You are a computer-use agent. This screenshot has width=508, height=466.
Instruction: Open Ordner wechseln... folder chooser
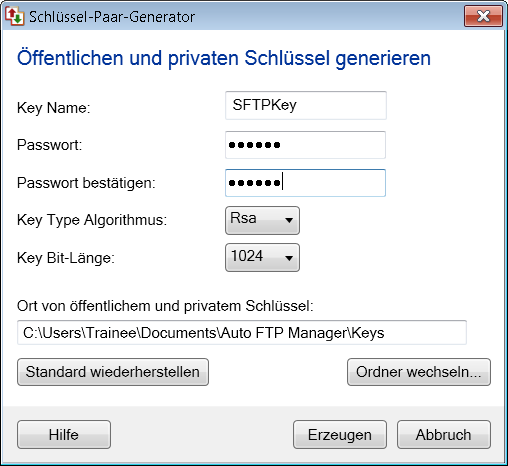(419, 372)
